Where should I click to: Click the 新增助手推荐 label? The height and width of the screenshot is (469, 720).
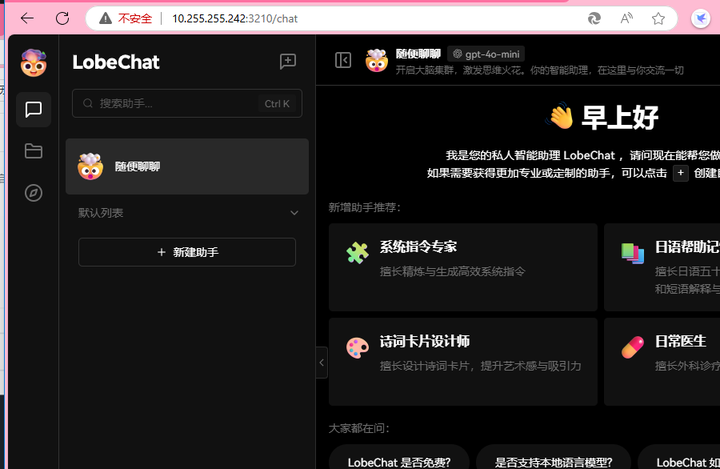365,208
